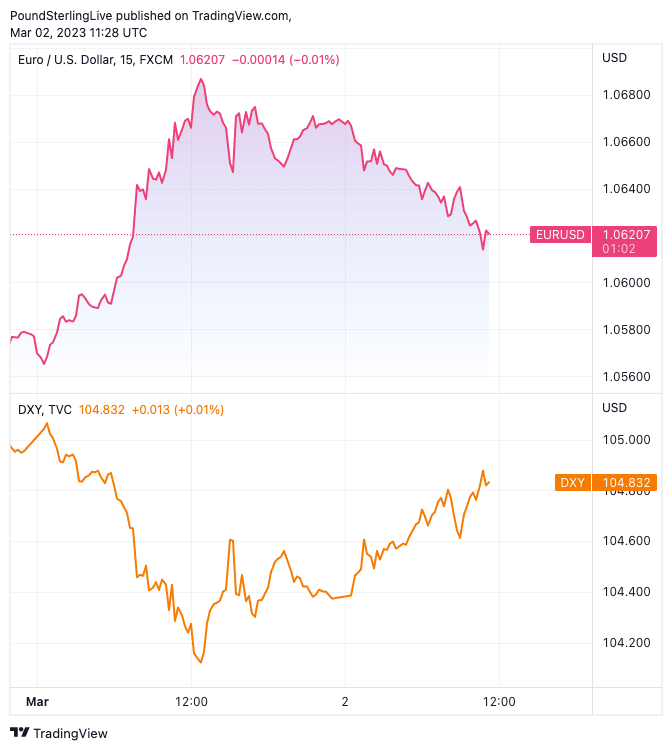Click the first 12:00 time axis label

pyautogui.click(x=191, y=702)
